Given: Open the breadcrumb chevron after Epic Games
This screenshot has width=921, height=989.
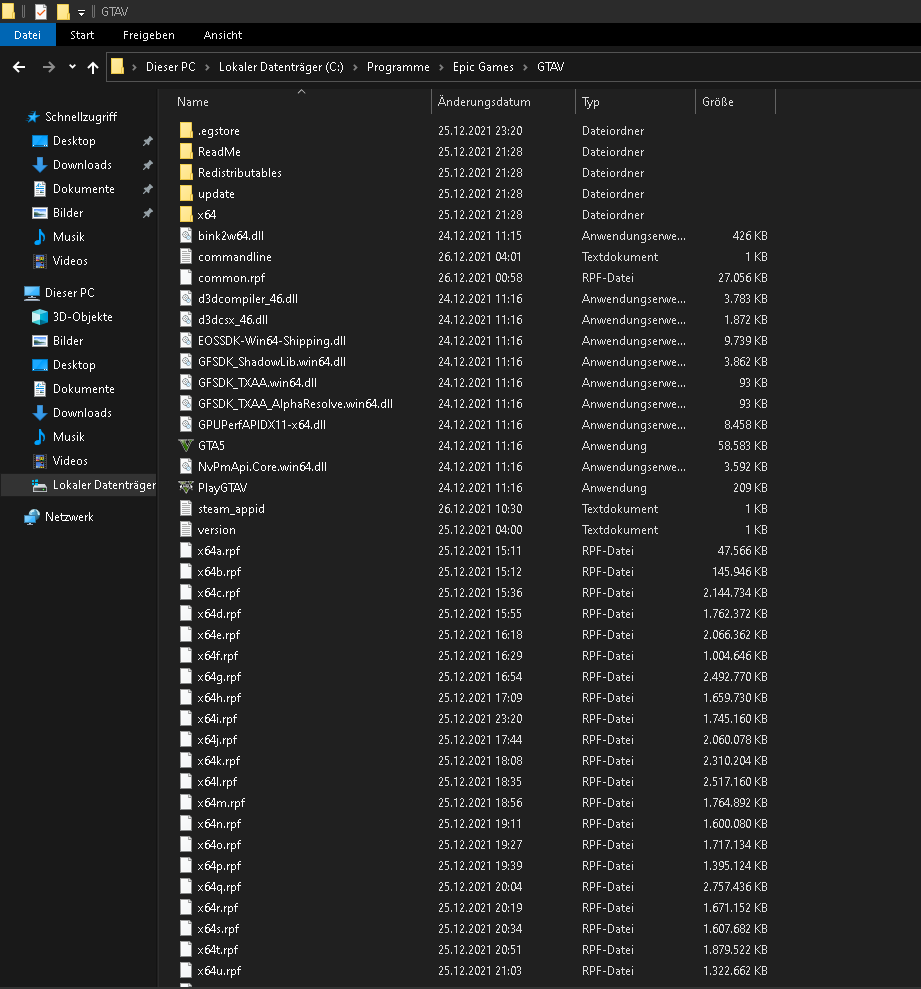Looking at the screenshot, I should coord(525,67).
